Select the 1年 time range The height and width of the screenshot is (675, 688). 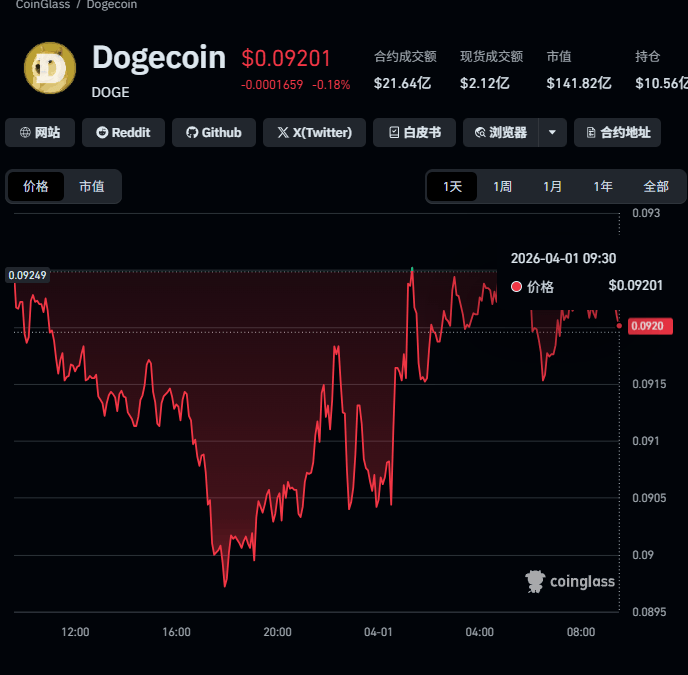[x=603, y=186]
